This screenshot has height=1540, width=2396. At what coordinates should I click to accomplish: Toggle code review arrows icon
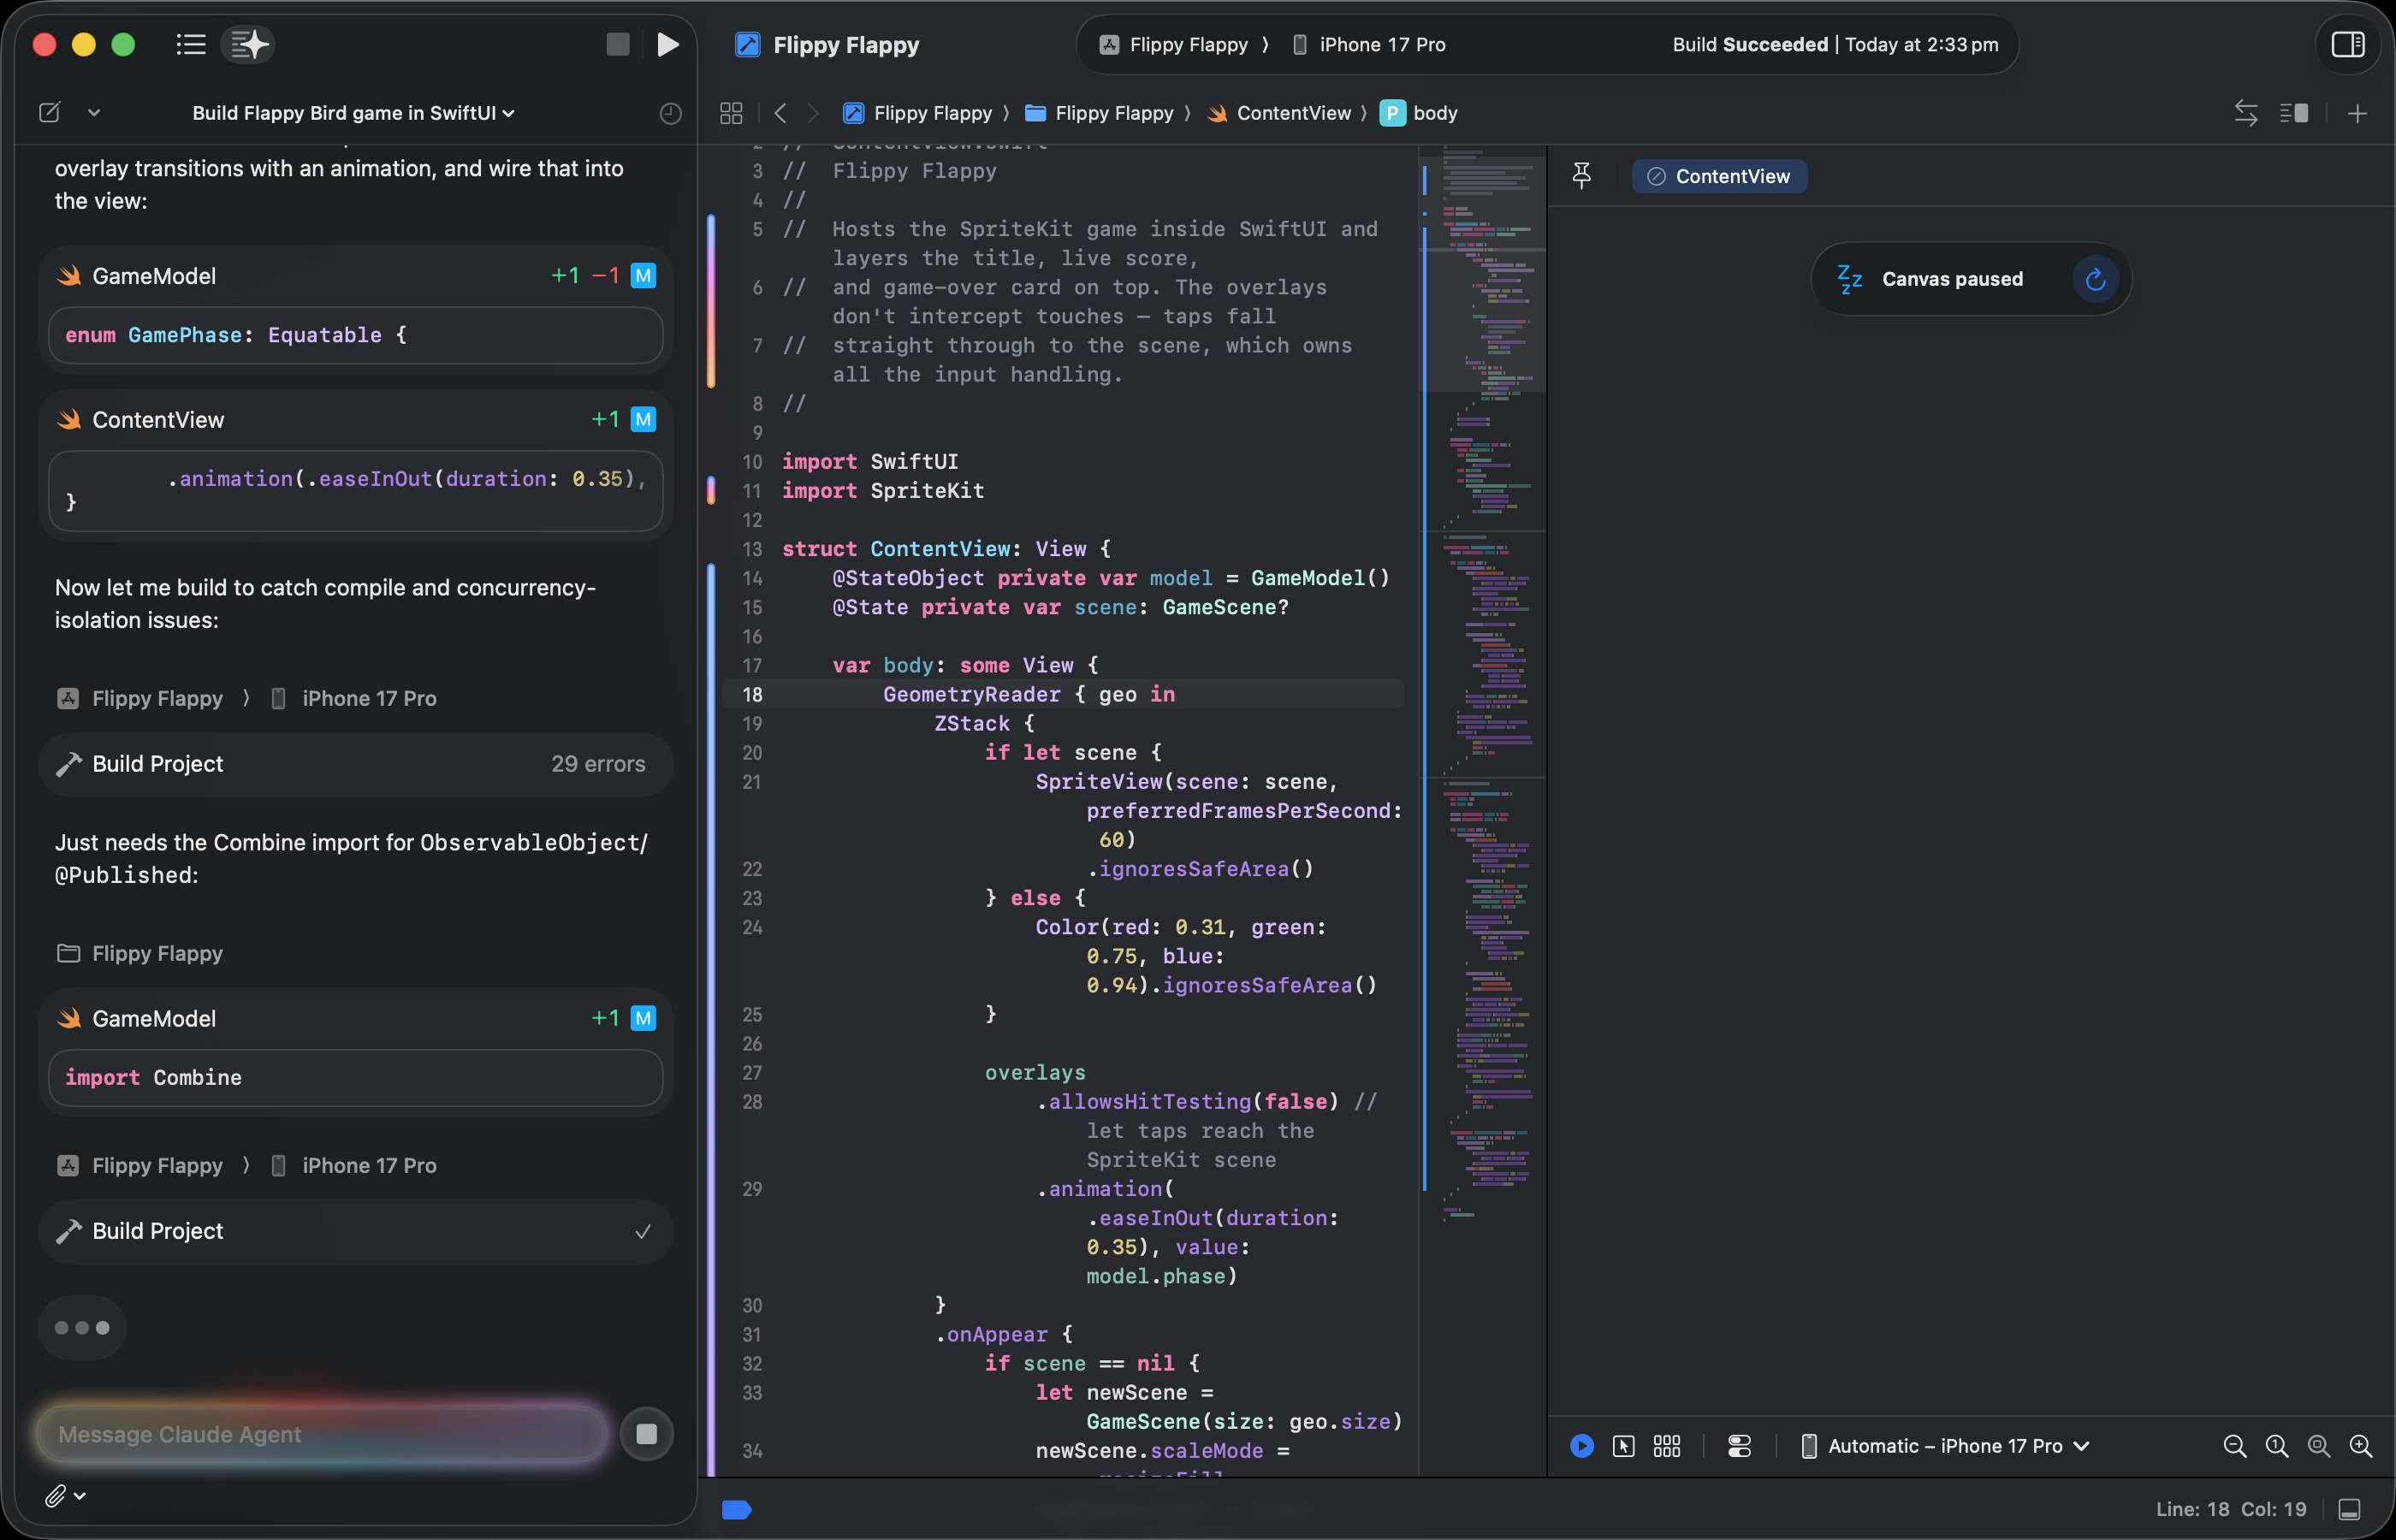2246,113
